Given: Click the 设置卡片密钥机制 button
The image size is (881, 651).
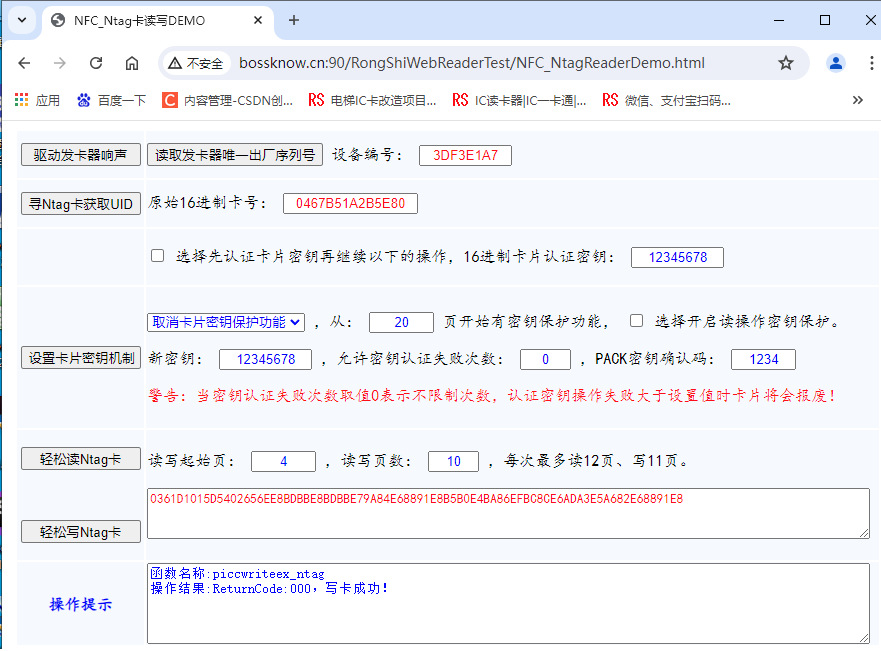Looking at the screenshot, I should coord(80,358).
